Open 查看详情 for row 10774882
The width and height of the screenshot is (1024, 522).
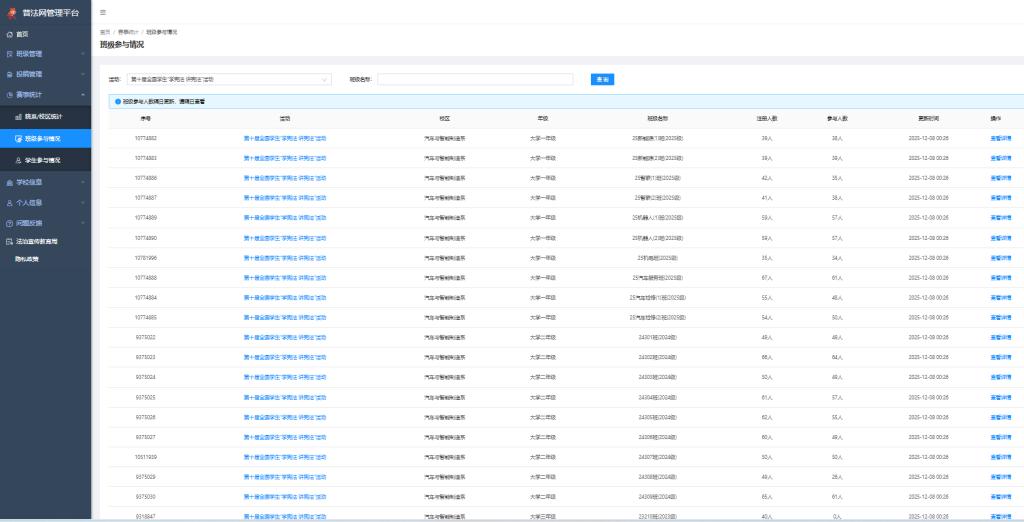(1000, 138)
